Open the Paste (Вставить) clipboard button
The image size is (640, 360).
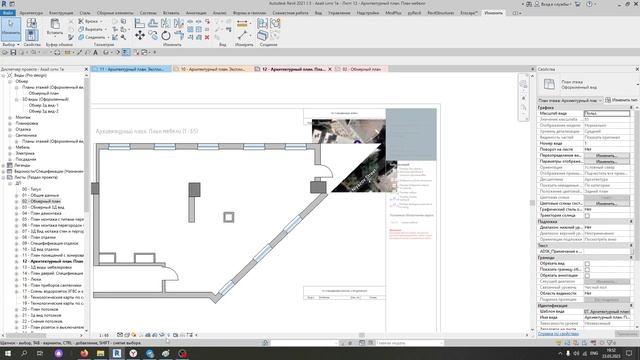[x=55, y=27]
